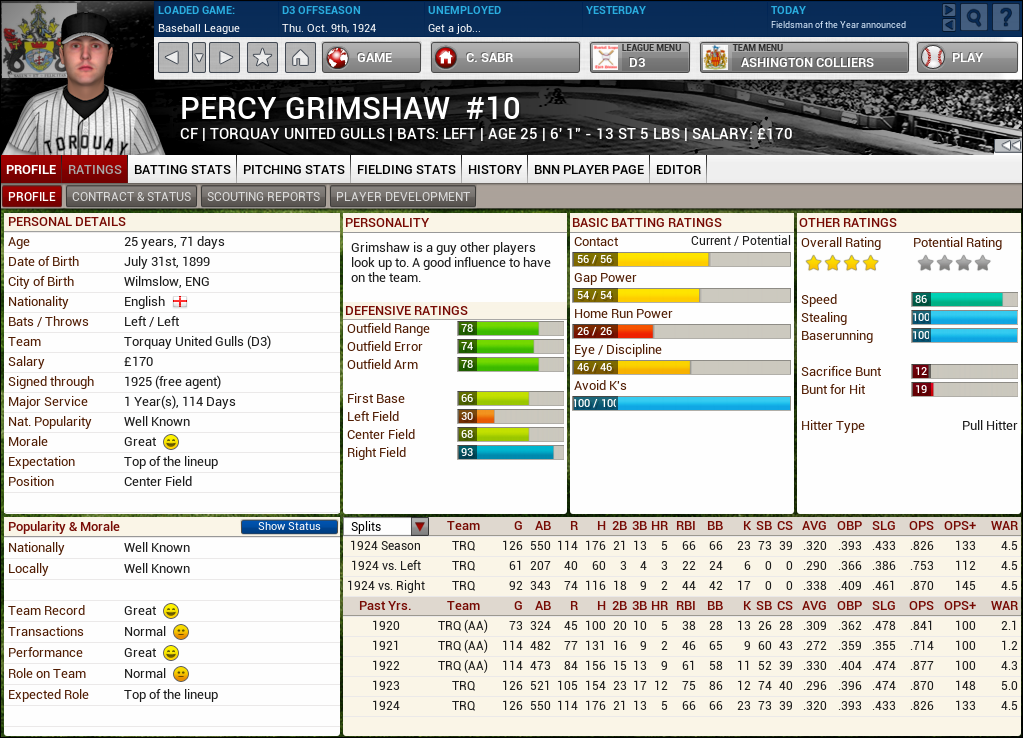Click the back navigation arrow
The image size is (1023, 738).
pos(173,57)
